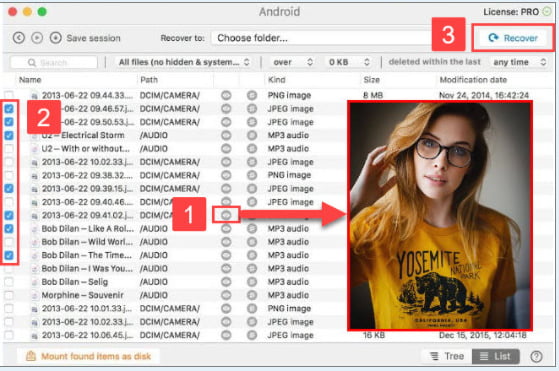559x371 pixels.
Task: Click round icon right of eye, 10.06.45 row
Action: point(252,335)
